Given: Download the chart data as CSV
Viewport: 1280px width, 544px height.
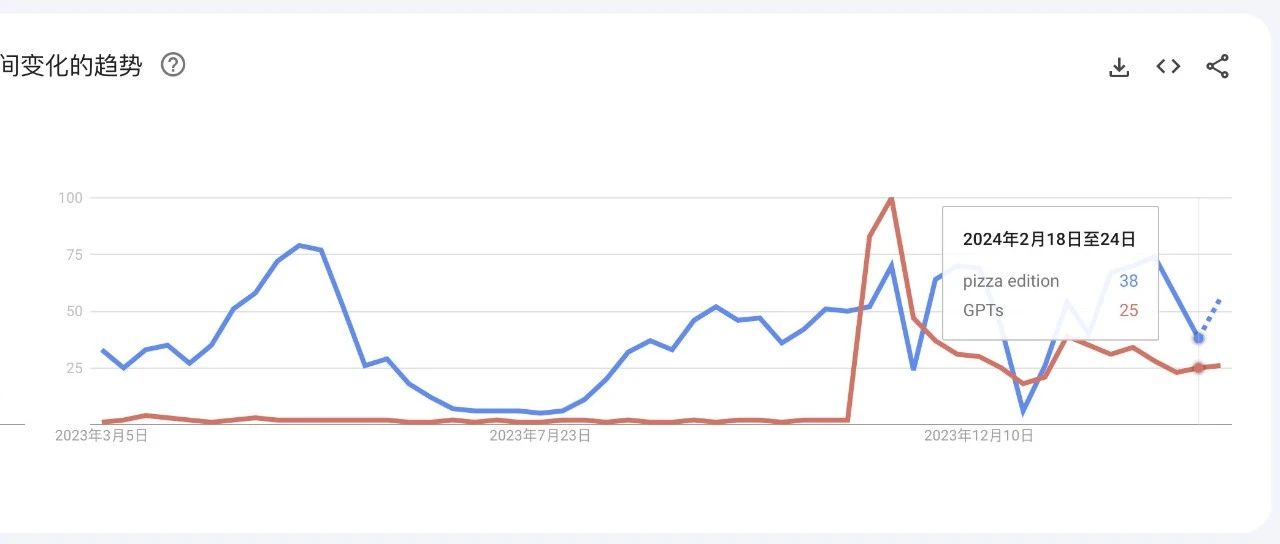Looking at the screenshot, I should (1119, 67).
